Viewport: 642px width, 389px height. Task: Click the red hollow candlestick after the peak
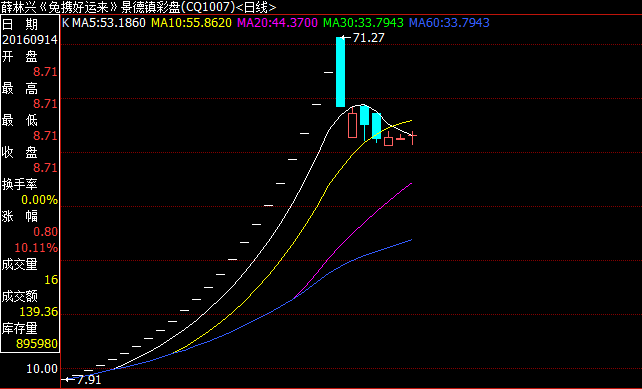click(353, 124)
